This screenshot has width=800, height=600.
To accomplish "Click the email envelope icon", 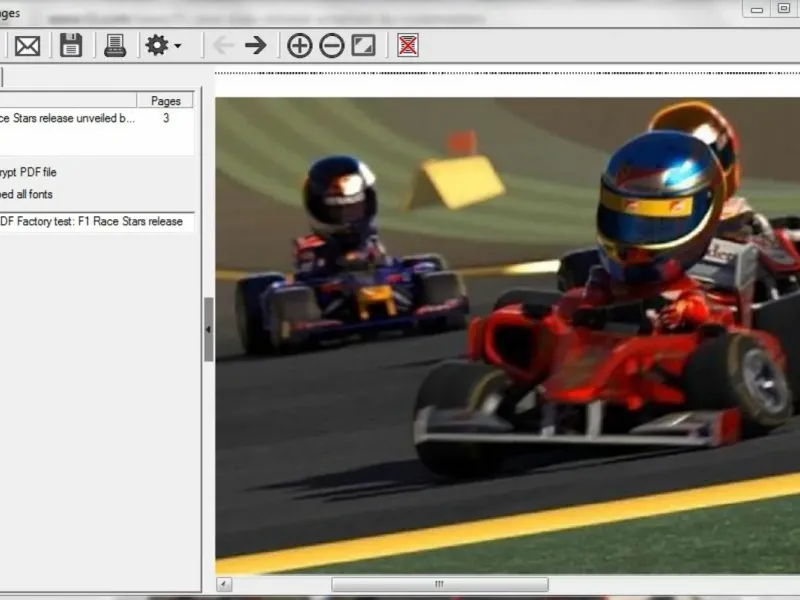I will point(27,45).
